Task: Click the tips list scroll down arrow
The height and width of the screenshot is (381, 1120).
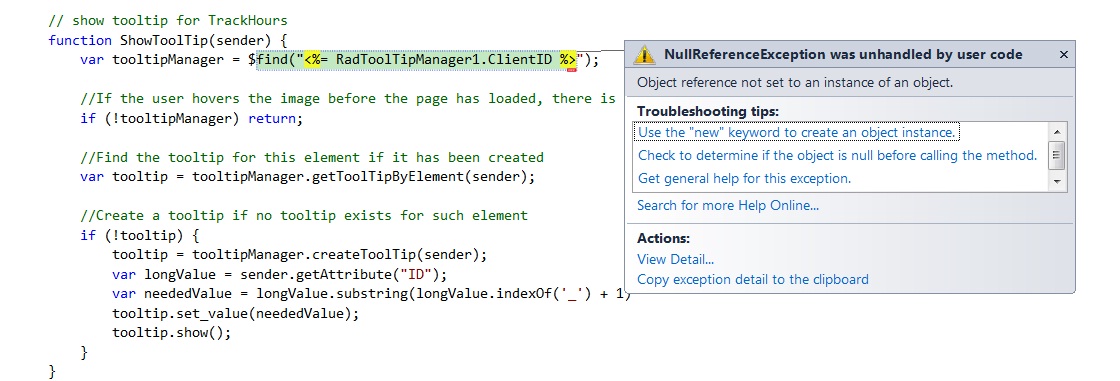Action: [1057, 182]
